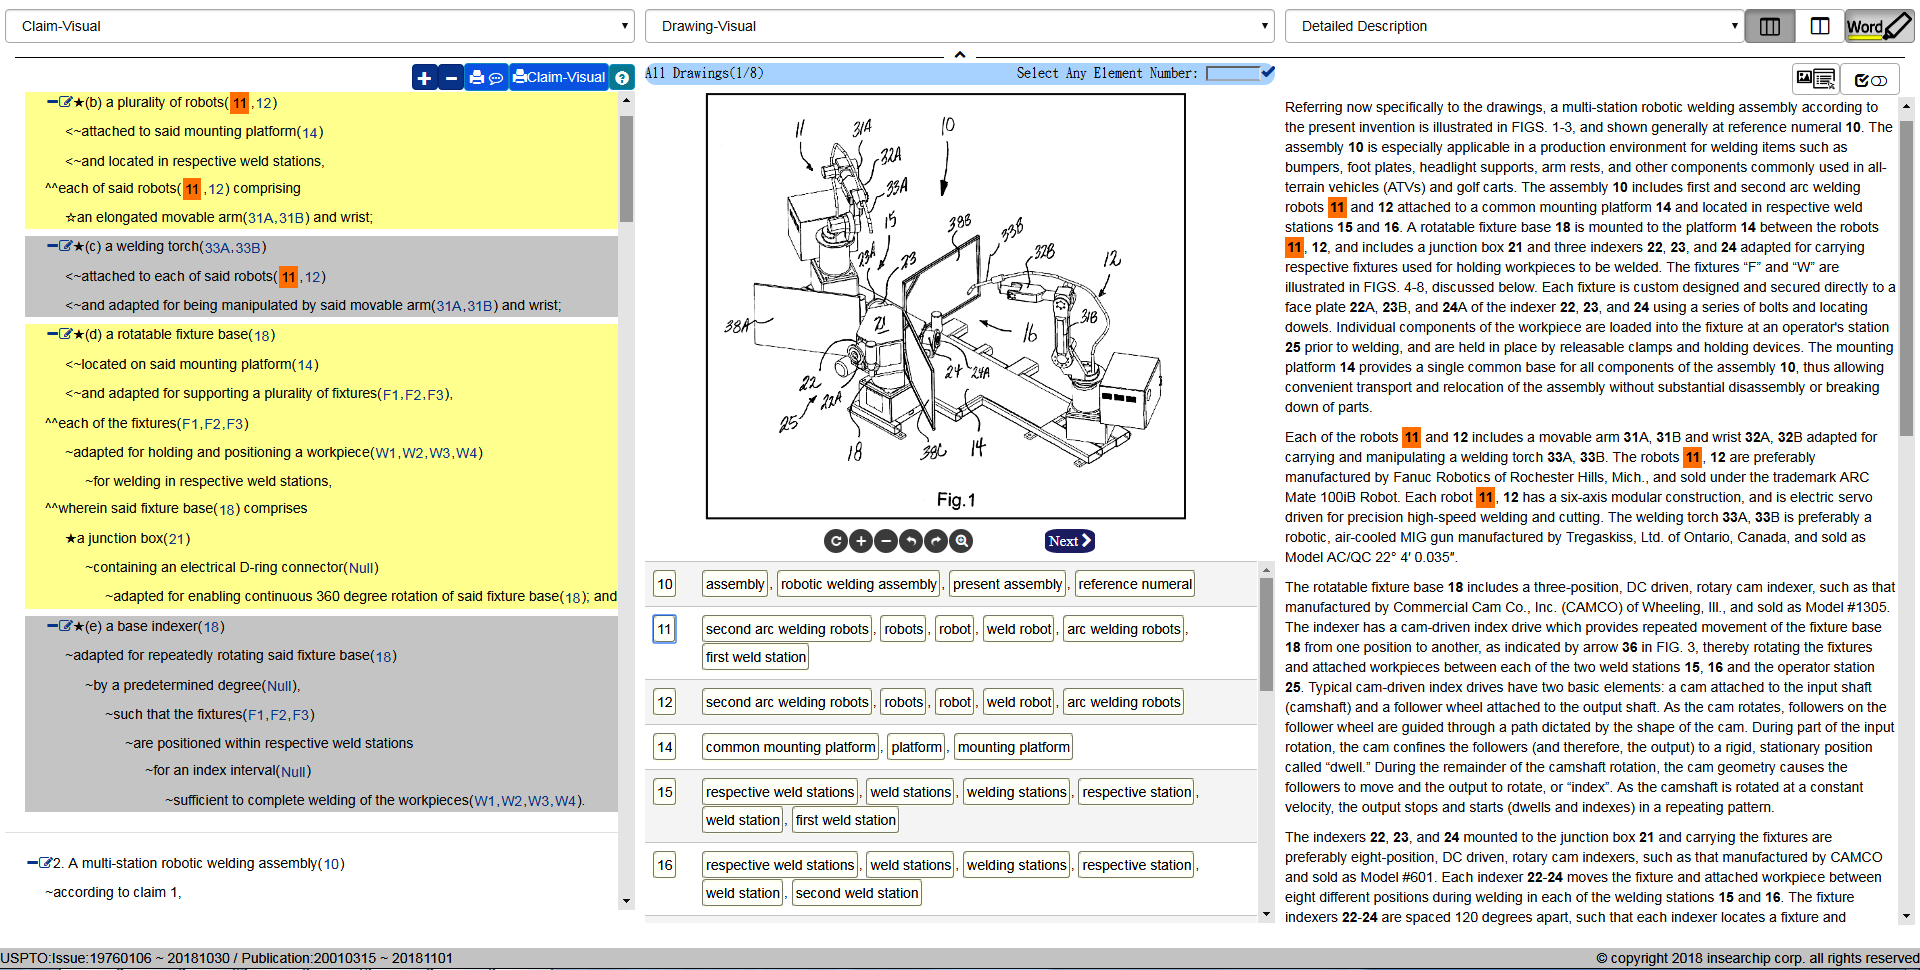Toggle the three-column layout button
This screenshot has width=1920, height=970.
tap(1770, 26)
